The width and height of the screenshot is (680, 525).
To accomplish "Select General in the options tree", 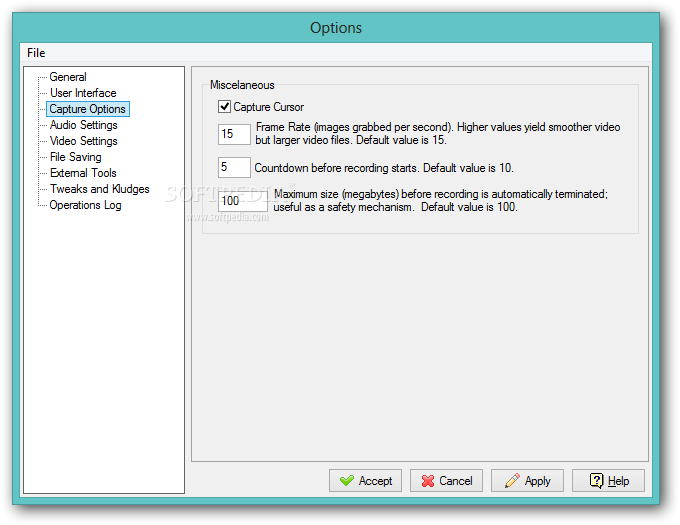I will click(68, 77).
